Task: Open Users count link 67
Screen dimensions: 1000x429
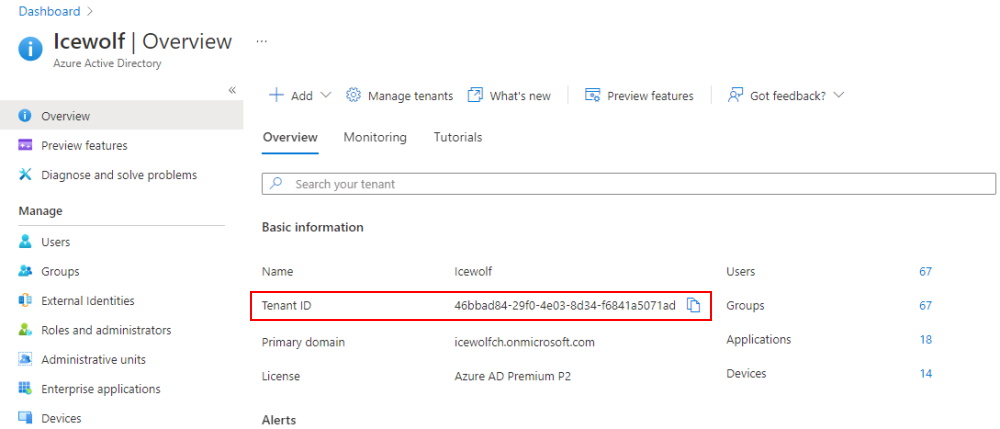Action: tap(925, 272)
